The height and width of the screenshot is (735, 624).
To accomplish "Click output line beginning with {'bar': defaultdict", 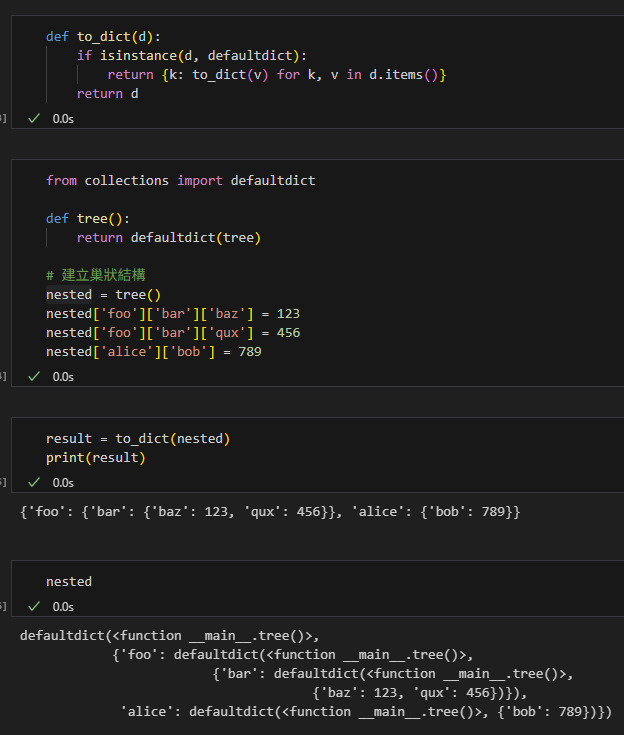I will (393, 674).
